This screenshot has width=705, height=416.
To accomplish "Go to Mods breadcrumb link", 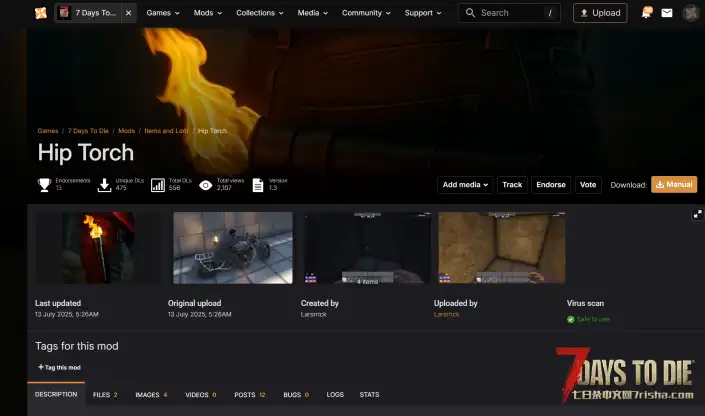I will [x=126, y=131].
